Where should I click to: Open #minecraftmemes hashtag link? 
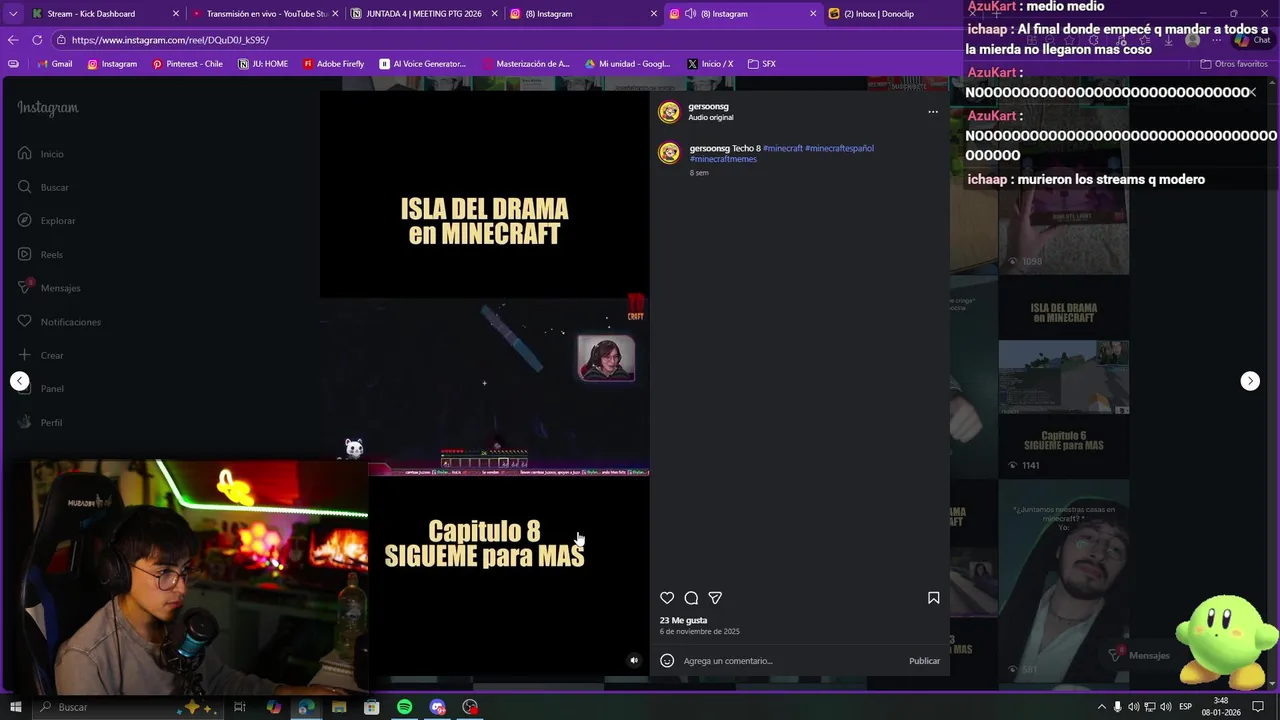click(x=723, y=159)
